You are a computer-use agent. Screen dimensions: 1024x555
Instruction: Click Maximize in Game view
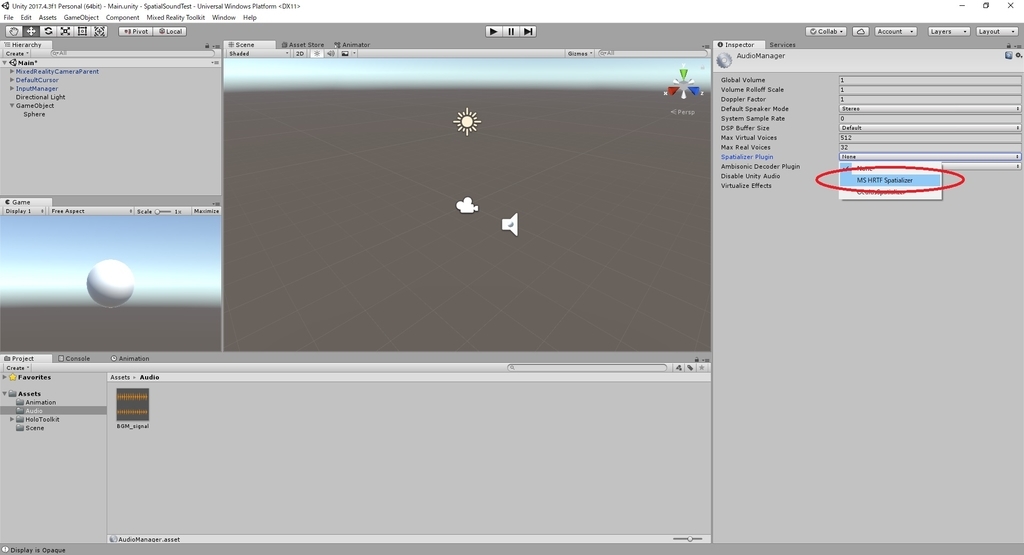tap(206, 211)
